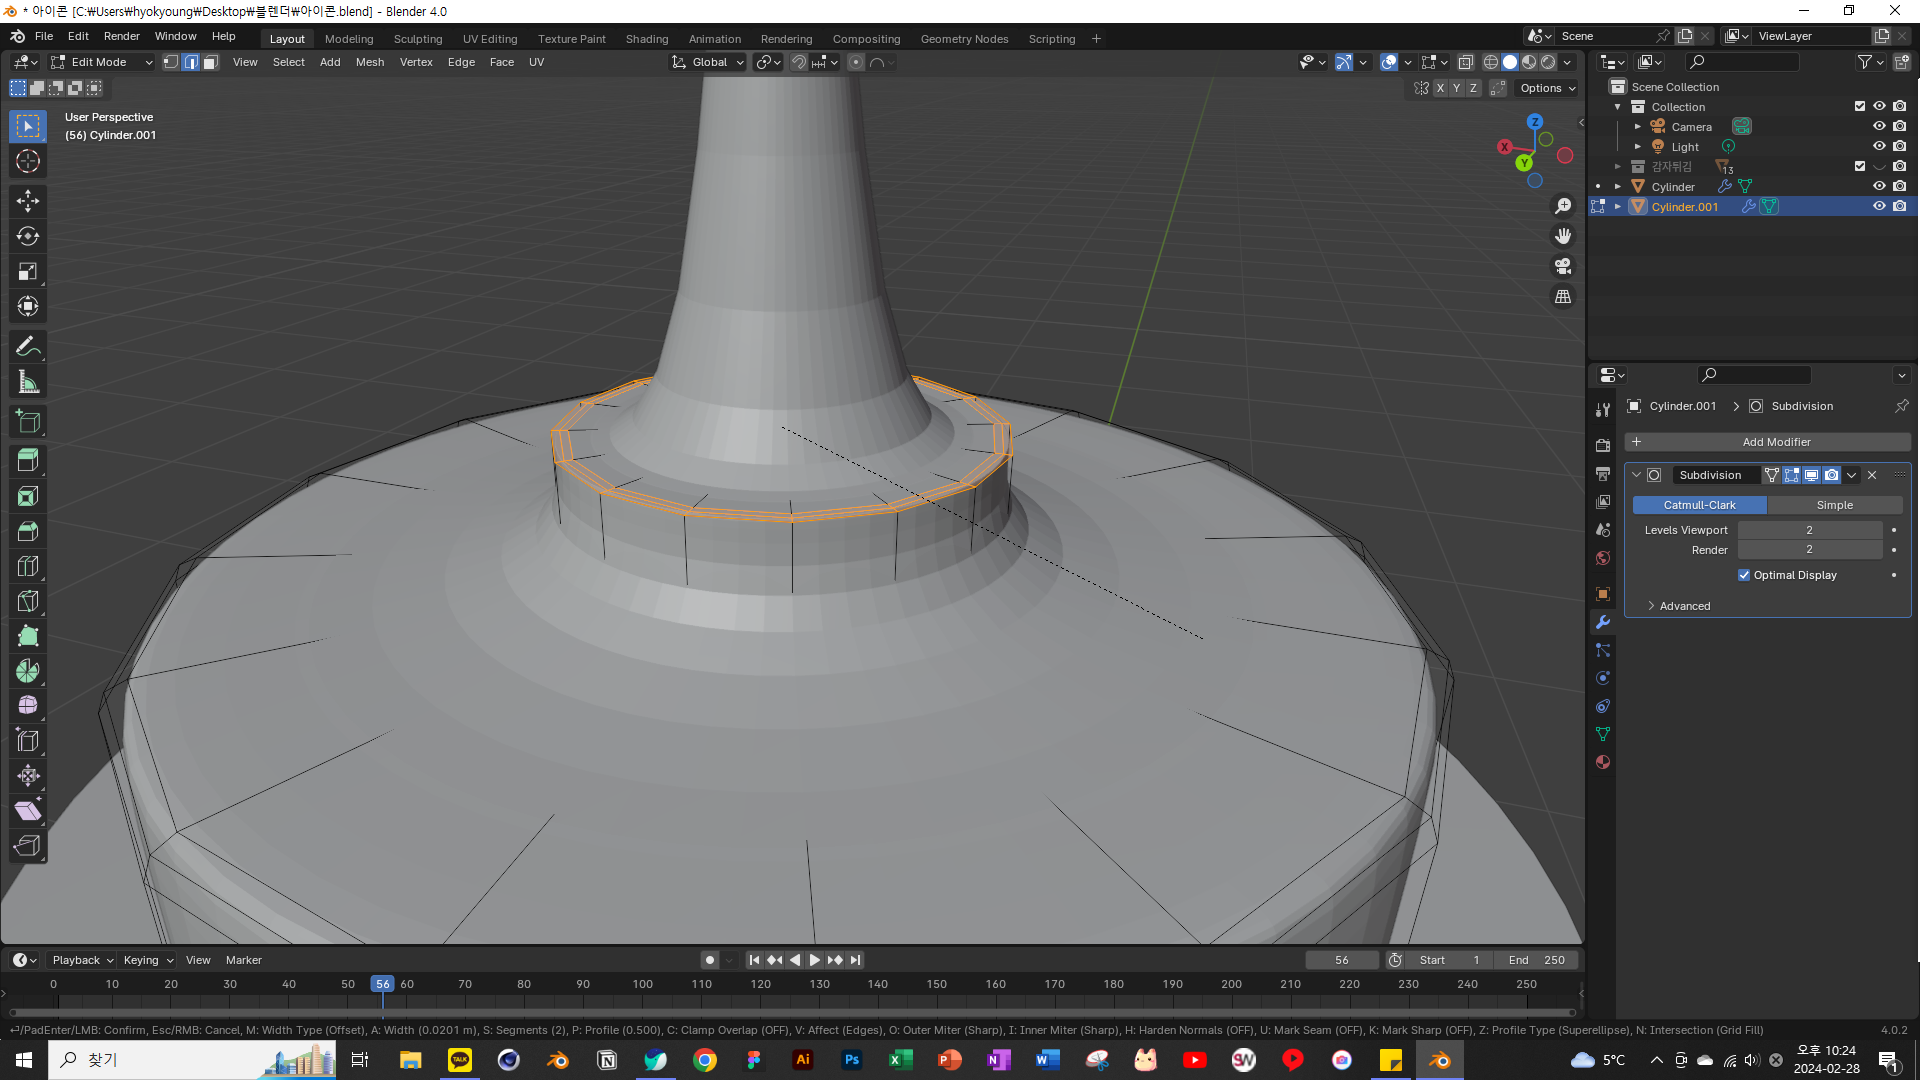Collapse the Collection in outliner

coord(1618,107)
